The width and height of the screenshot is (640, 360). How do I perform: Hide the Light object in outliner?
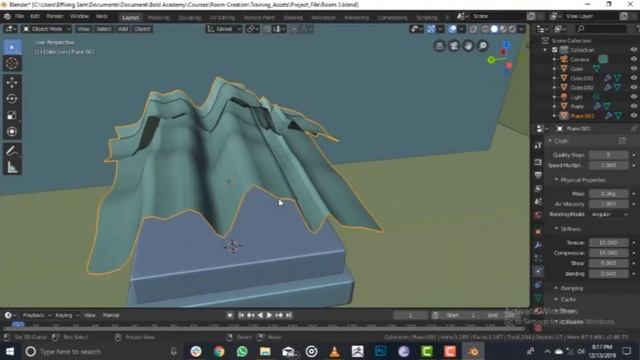click(x=633, y=97)
